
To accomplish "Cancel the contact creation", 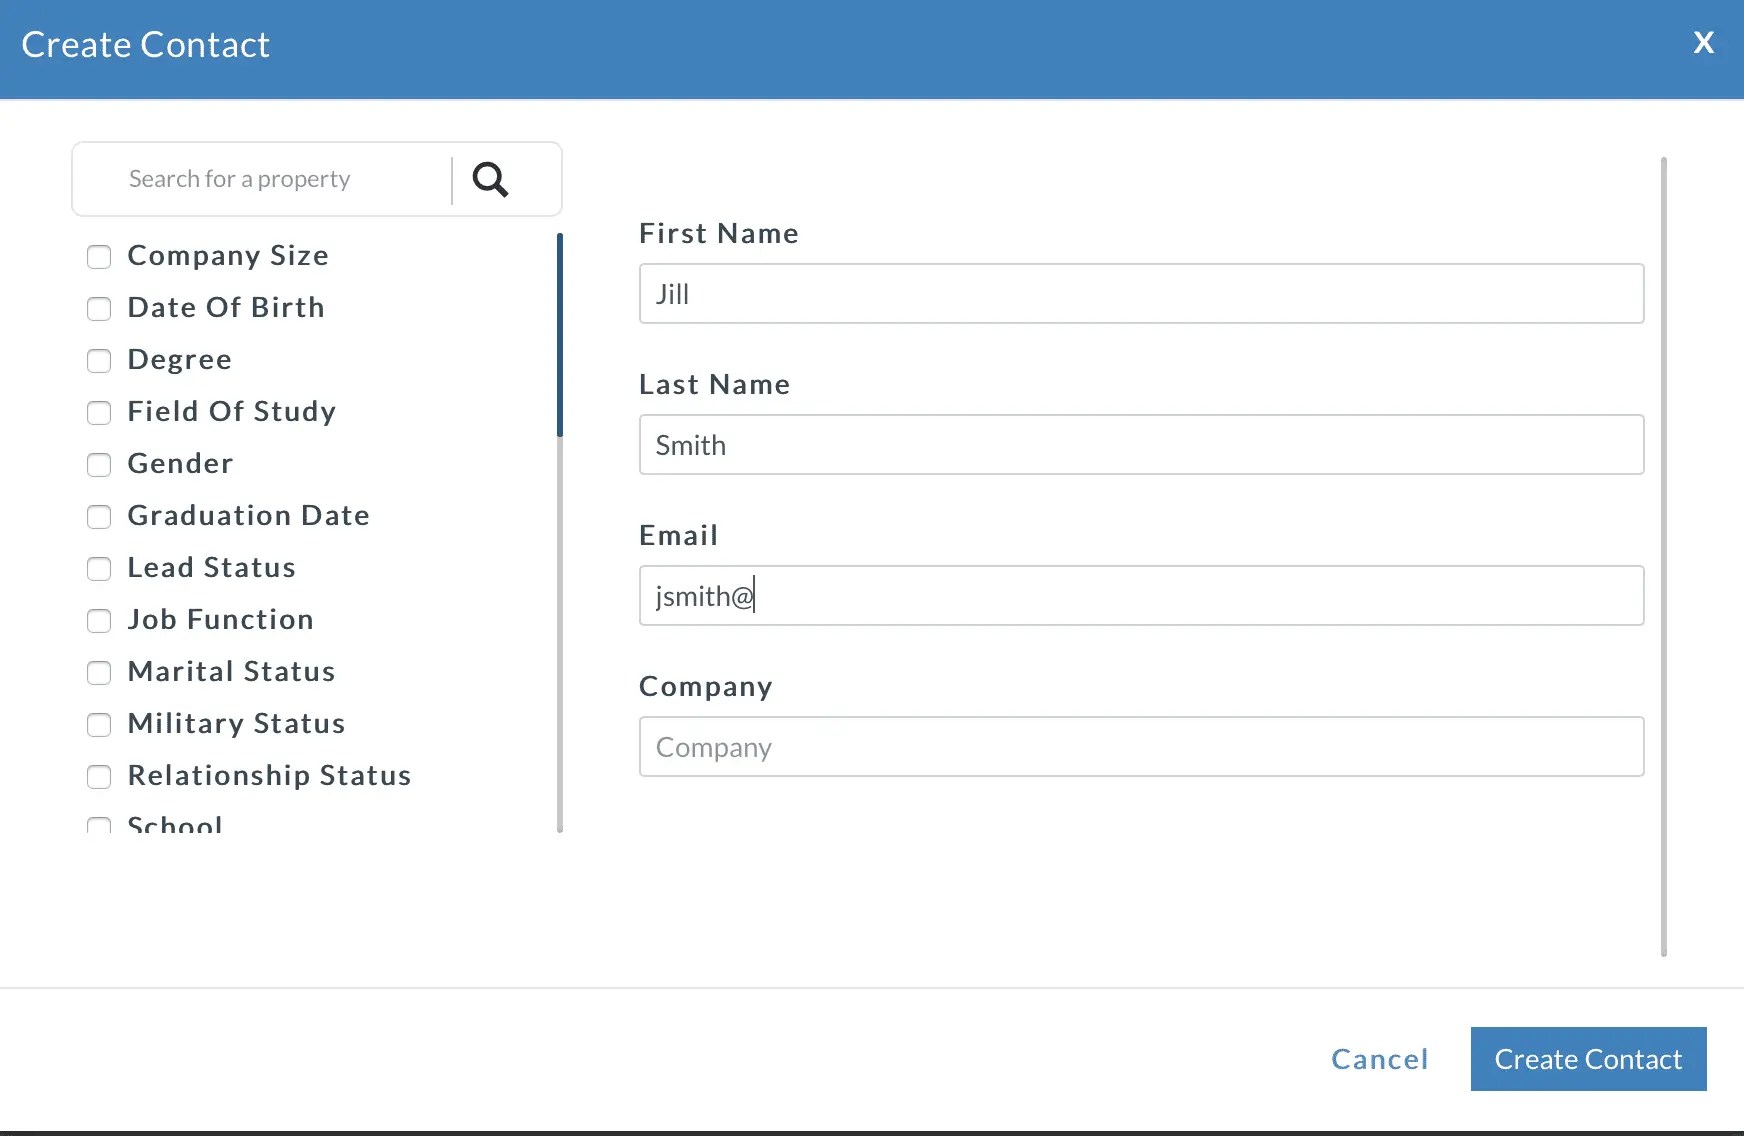I will tap(1380, 1059).
